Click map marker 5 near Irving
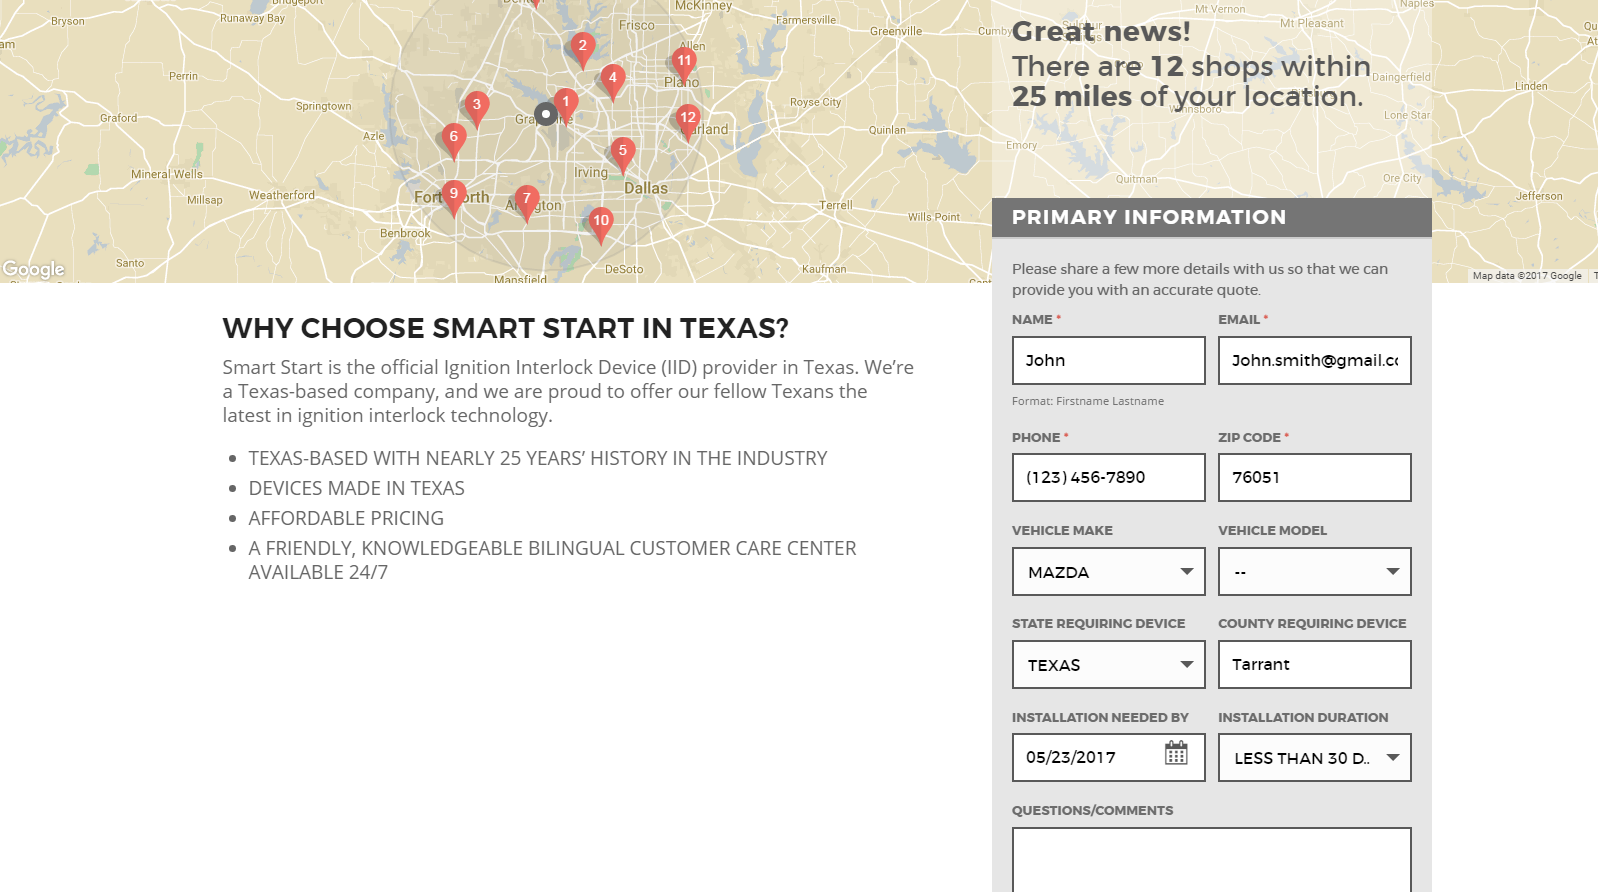This screenshot has width=1598, height=892. 623,152
